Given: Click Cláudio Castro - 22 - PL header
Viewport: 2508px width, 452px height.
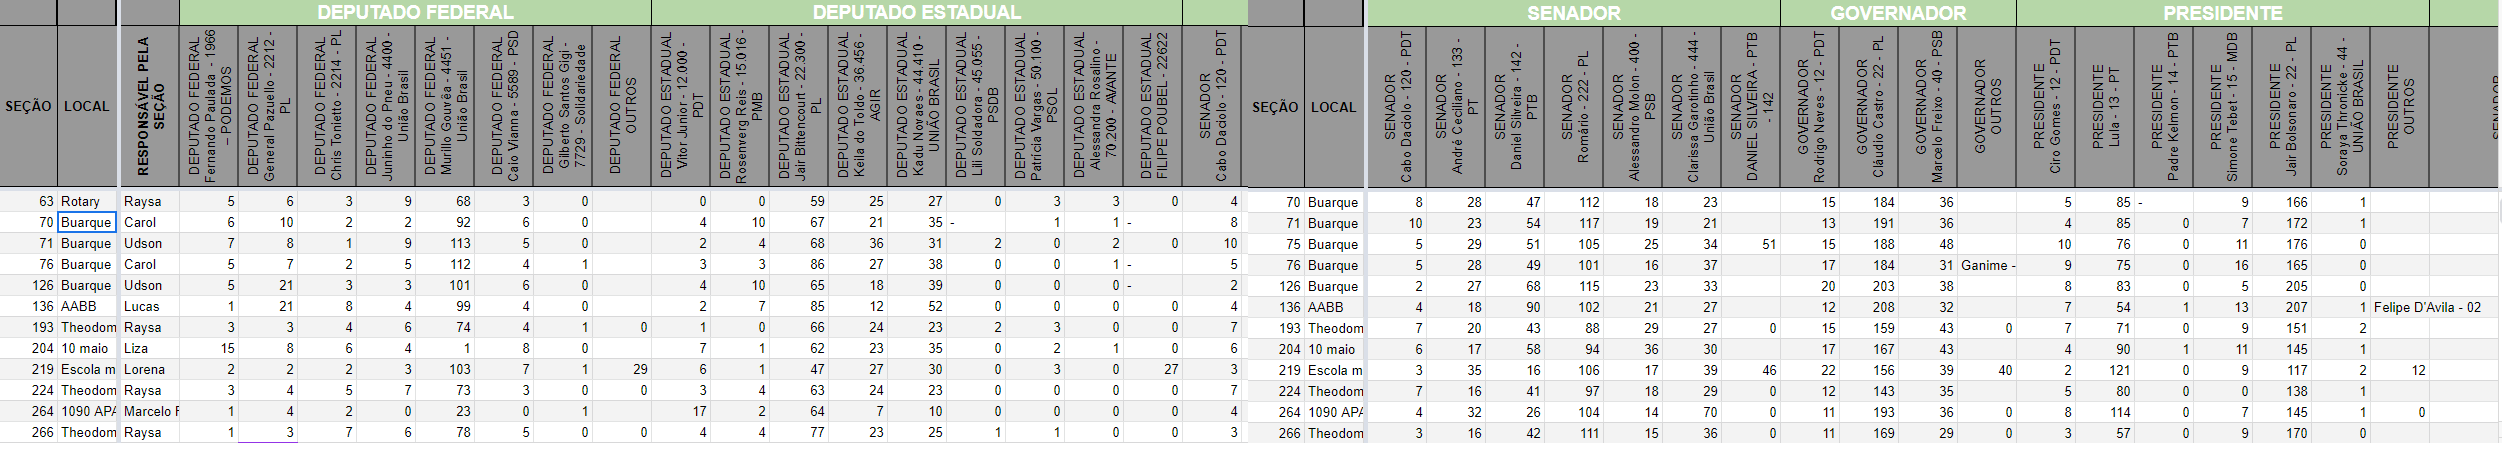Looking at the screenshot, I should 1869,107.
